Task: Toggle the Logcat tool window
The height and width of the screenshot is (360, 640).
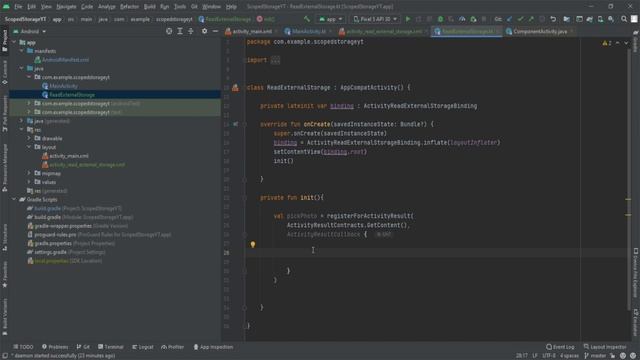Action: (x=143, y=347)
